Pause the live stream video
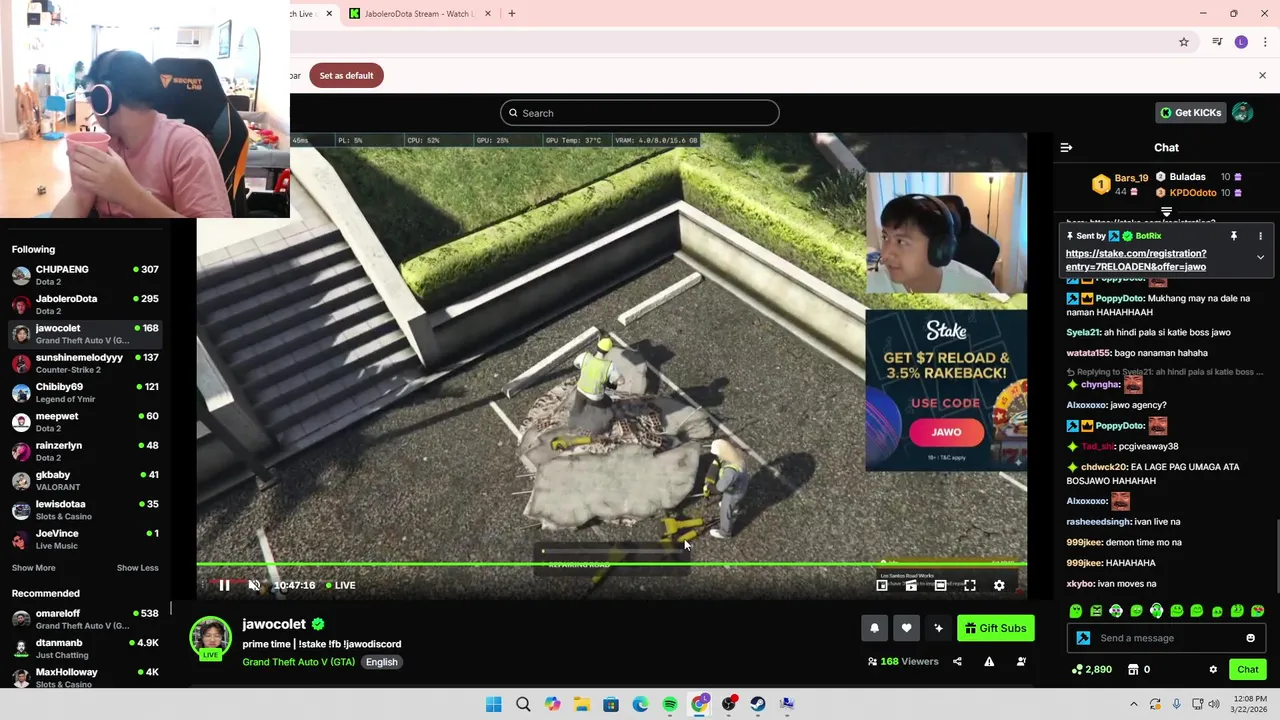 [x=224, y=585]
